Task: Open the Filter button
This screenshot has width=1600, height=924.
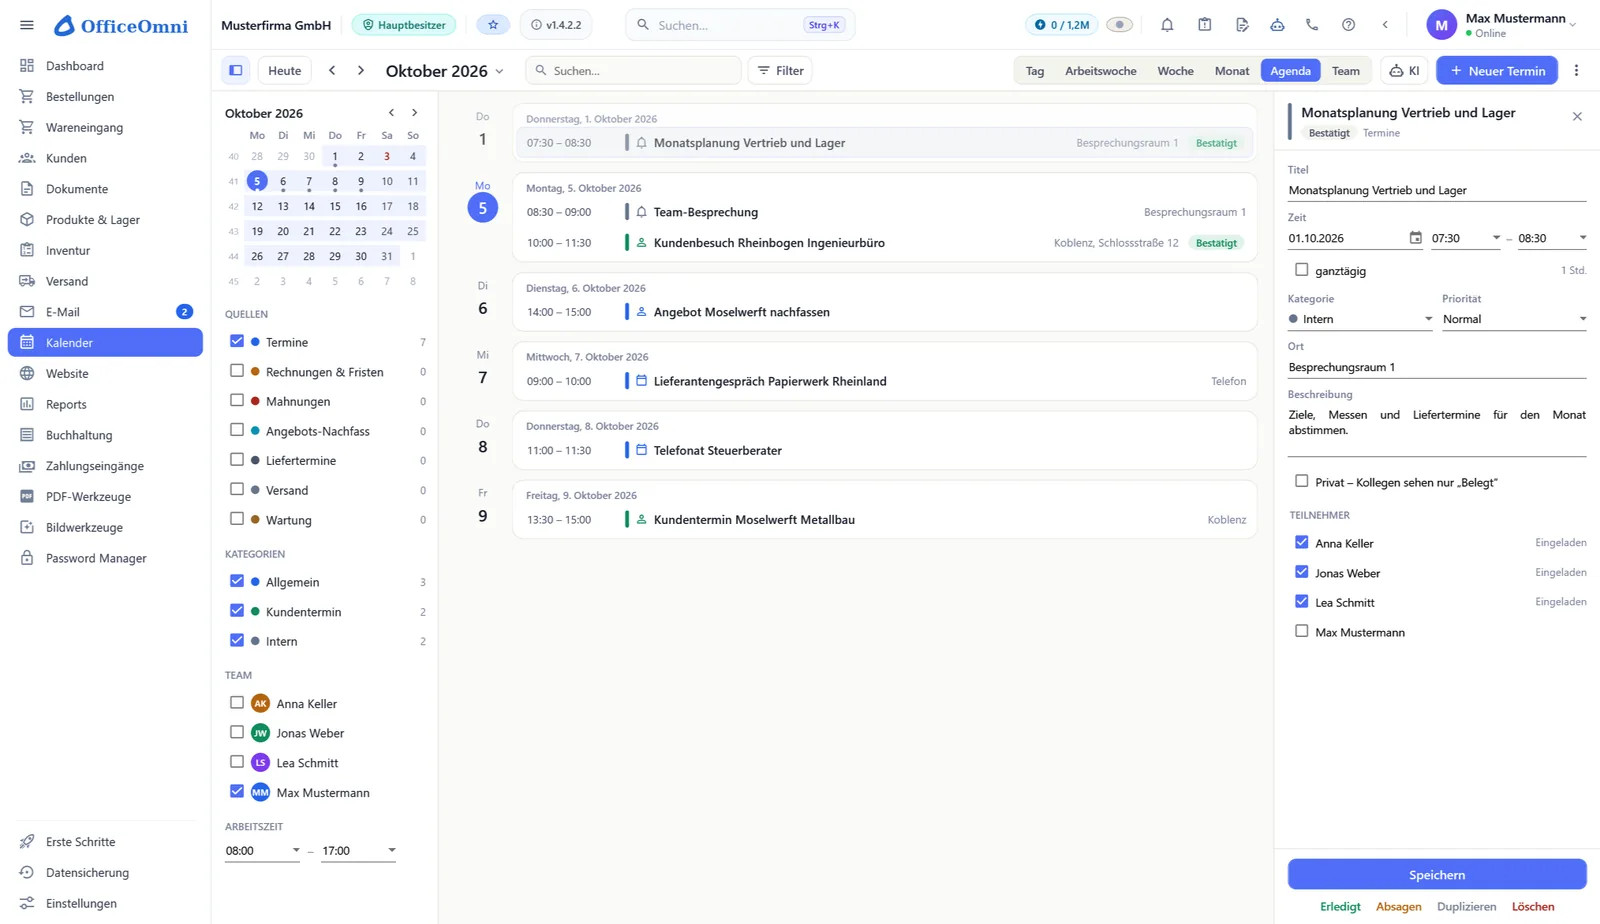Action: tap(780, 71)
